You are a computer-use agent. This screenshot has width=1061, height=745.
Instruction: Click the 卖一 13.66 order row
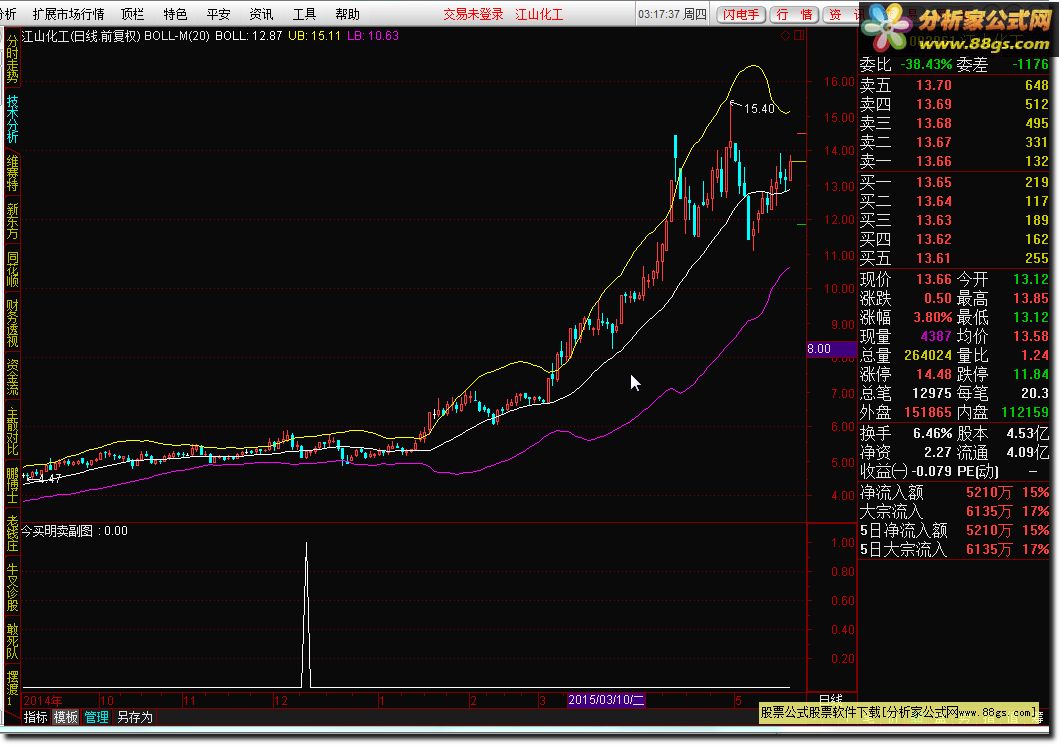(x=953, y=161)
